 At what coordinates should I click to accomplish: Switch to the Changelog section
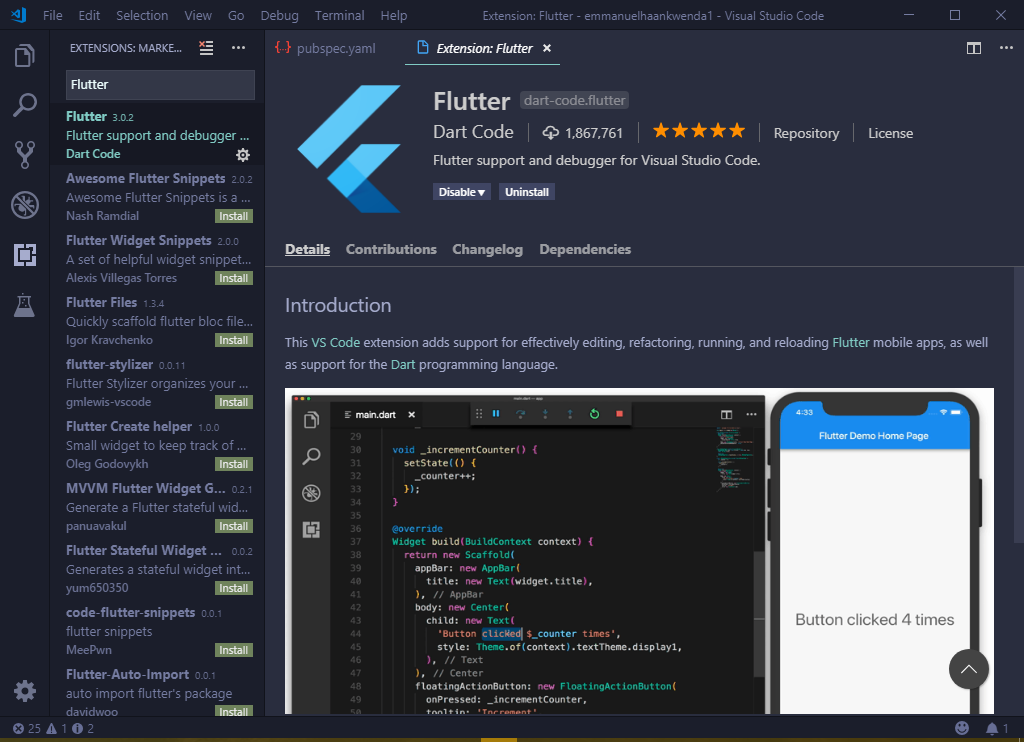(487, 249)
